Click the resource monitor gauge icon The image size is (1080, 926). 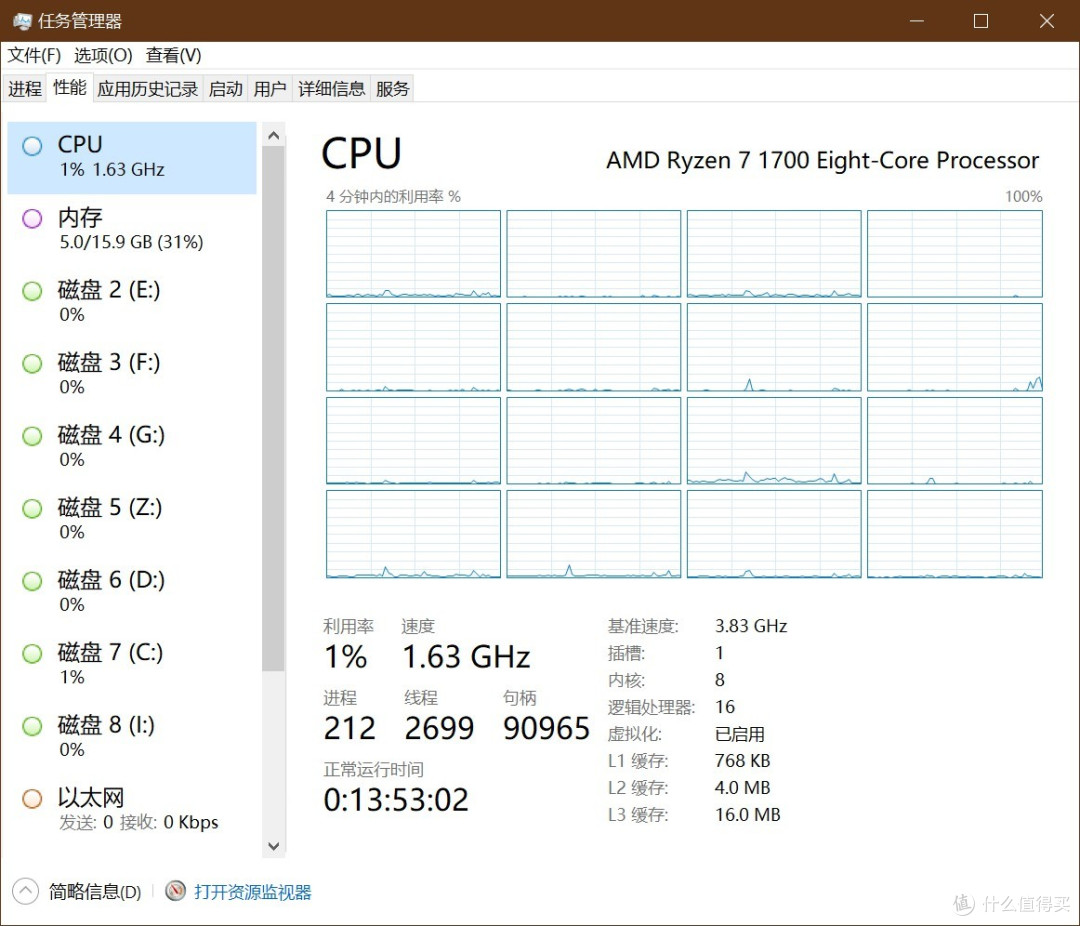[x=176, y=892]
